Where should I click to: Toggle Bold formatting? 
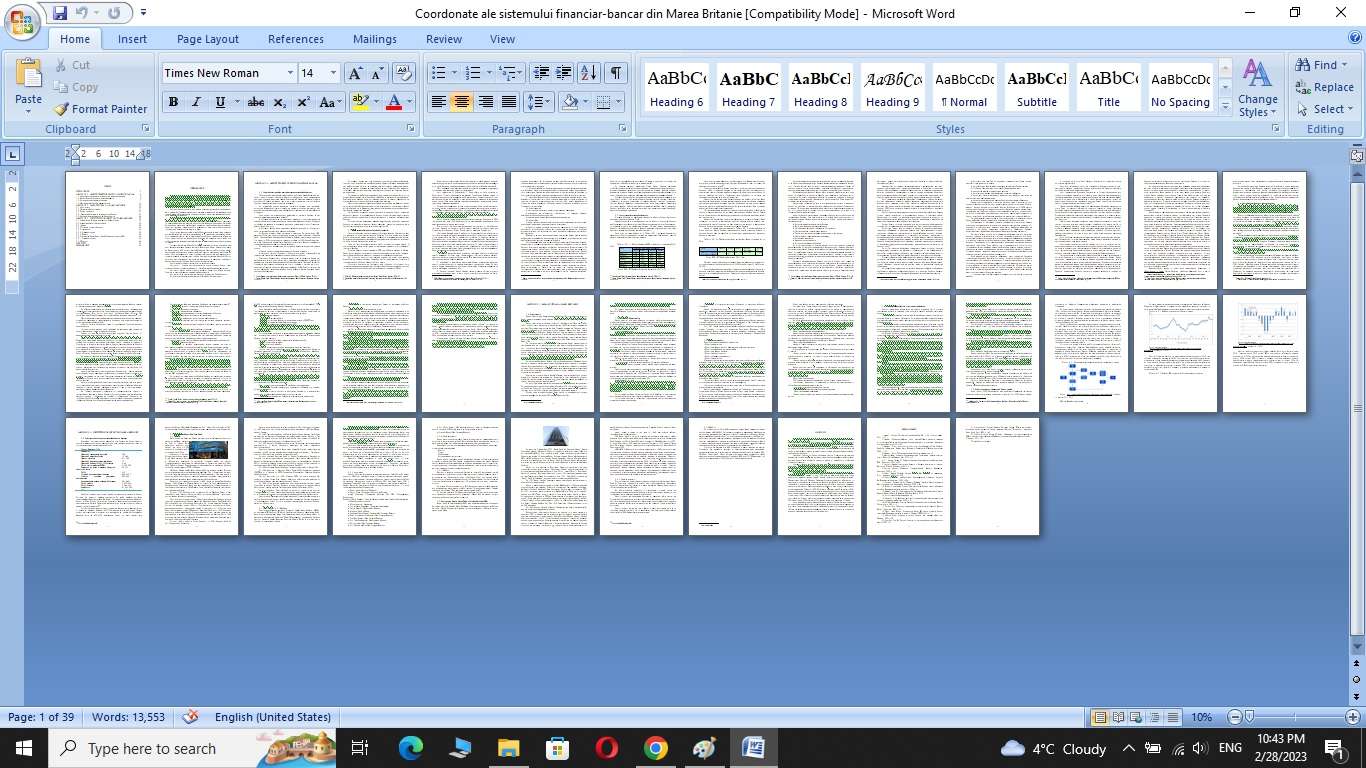point(173,102)
